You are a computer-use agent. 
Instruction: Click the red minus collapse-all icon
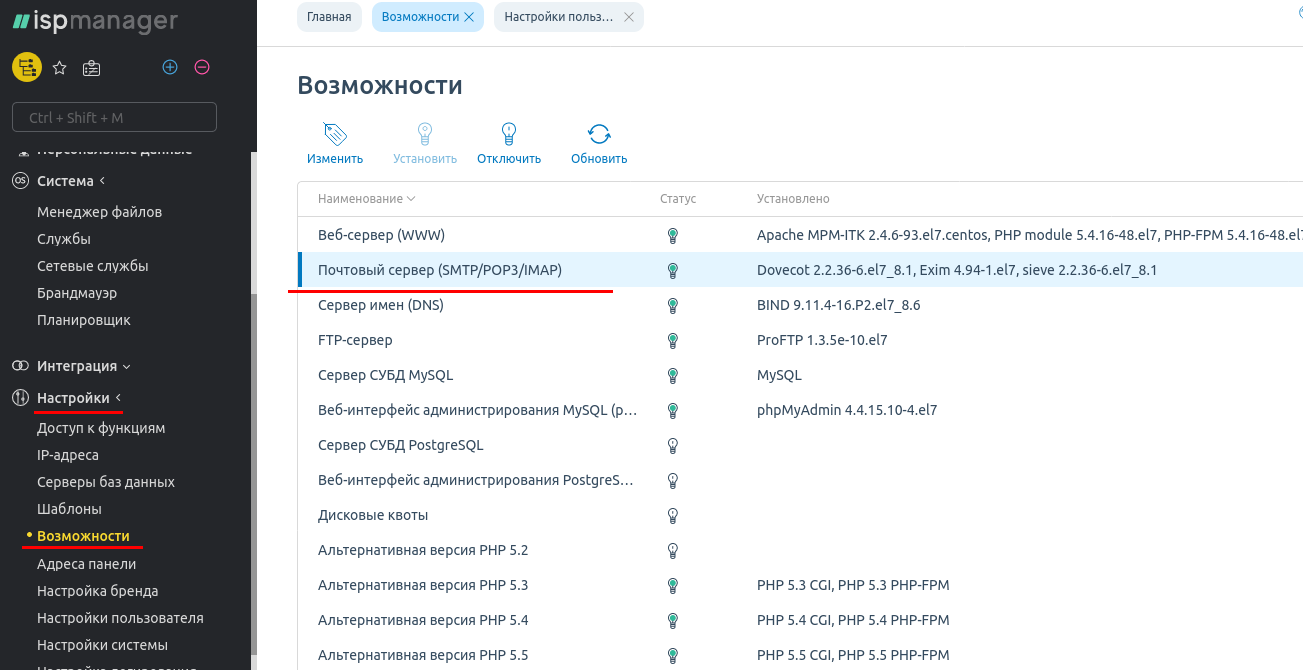point(202,67)
